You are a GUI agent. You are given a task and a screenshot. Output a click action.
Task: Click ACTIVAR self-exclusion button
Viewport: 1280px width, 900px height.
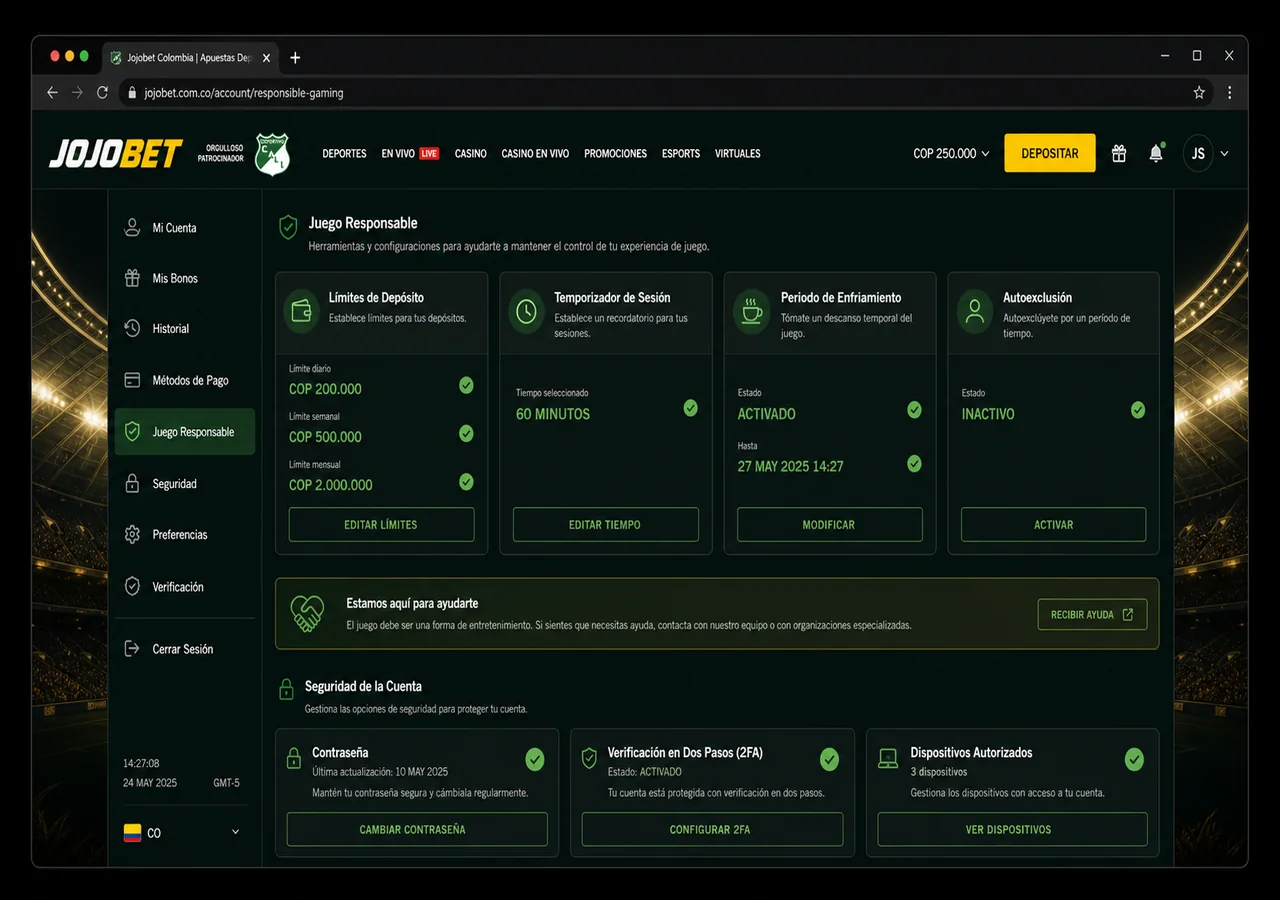coord(1053,524)
